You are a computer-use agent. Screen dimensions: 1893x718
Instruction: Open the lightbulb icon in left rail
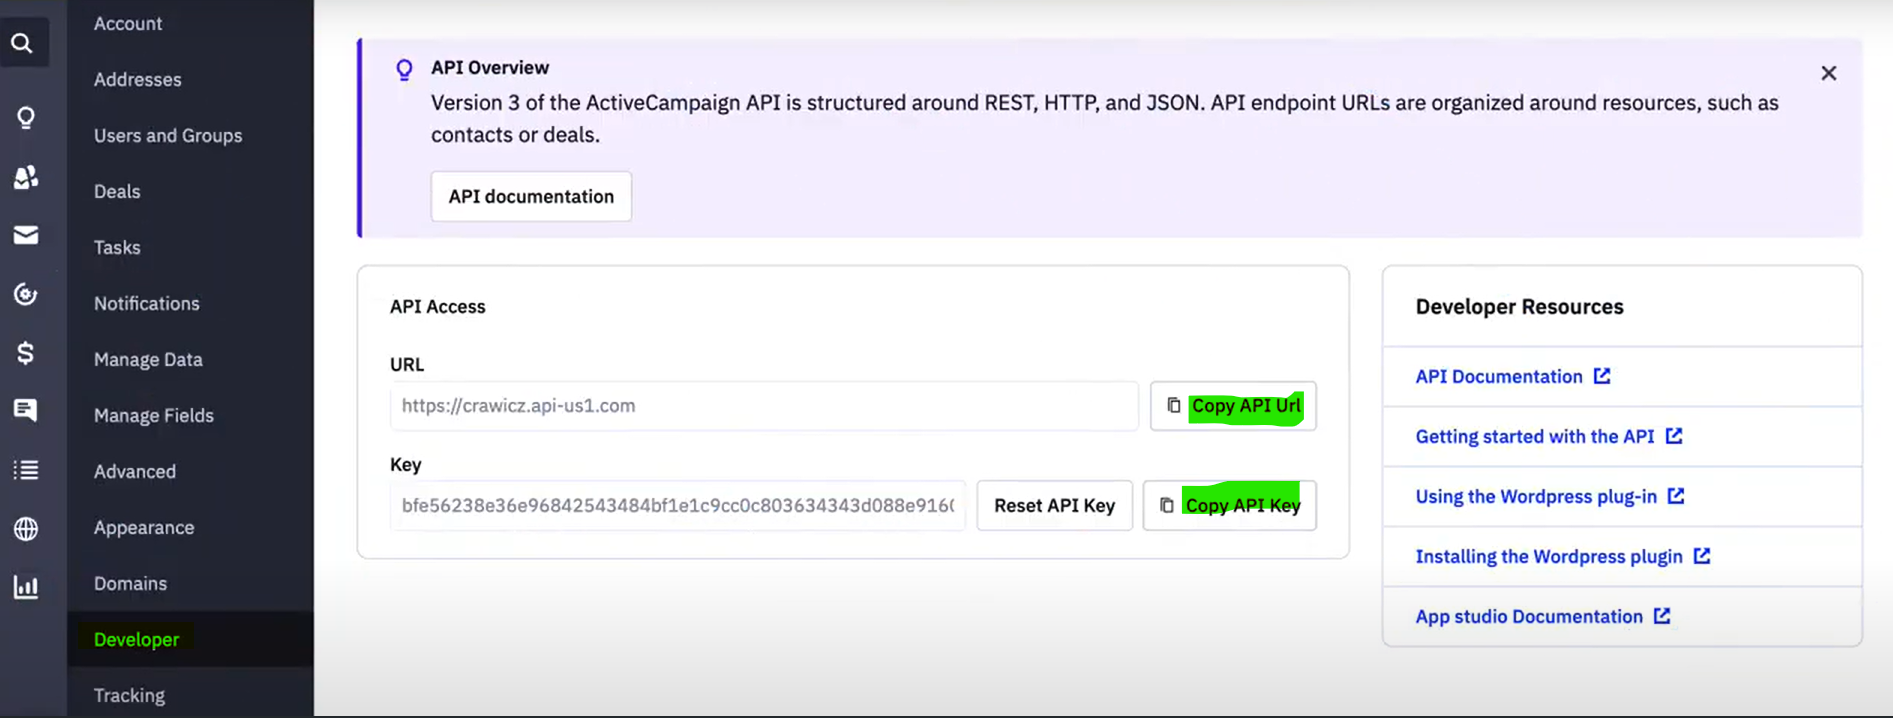pyautogui.click(x=26, y=118)
